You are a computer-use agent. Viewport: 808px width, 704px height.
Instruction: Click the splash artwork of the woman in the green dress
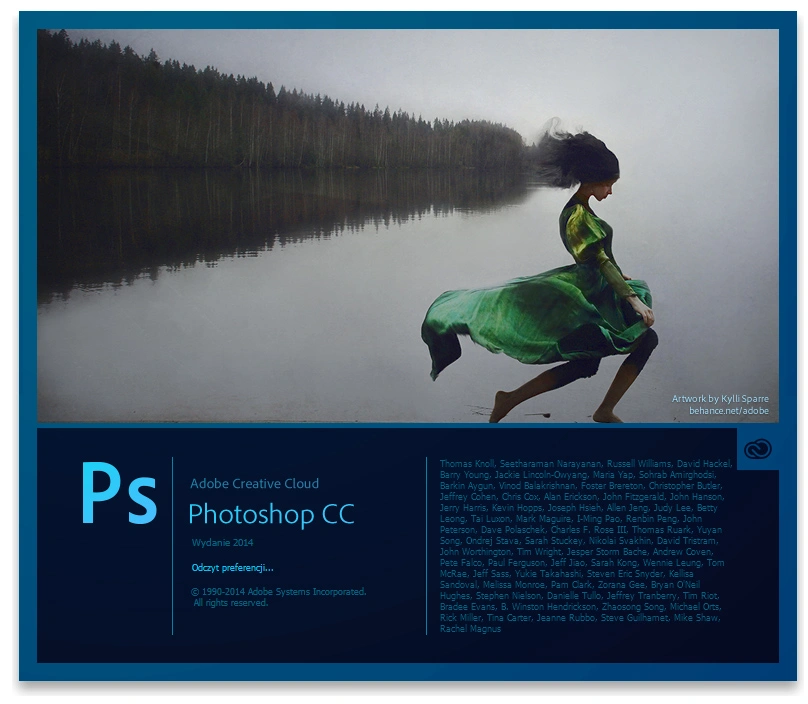pos(408,226)
